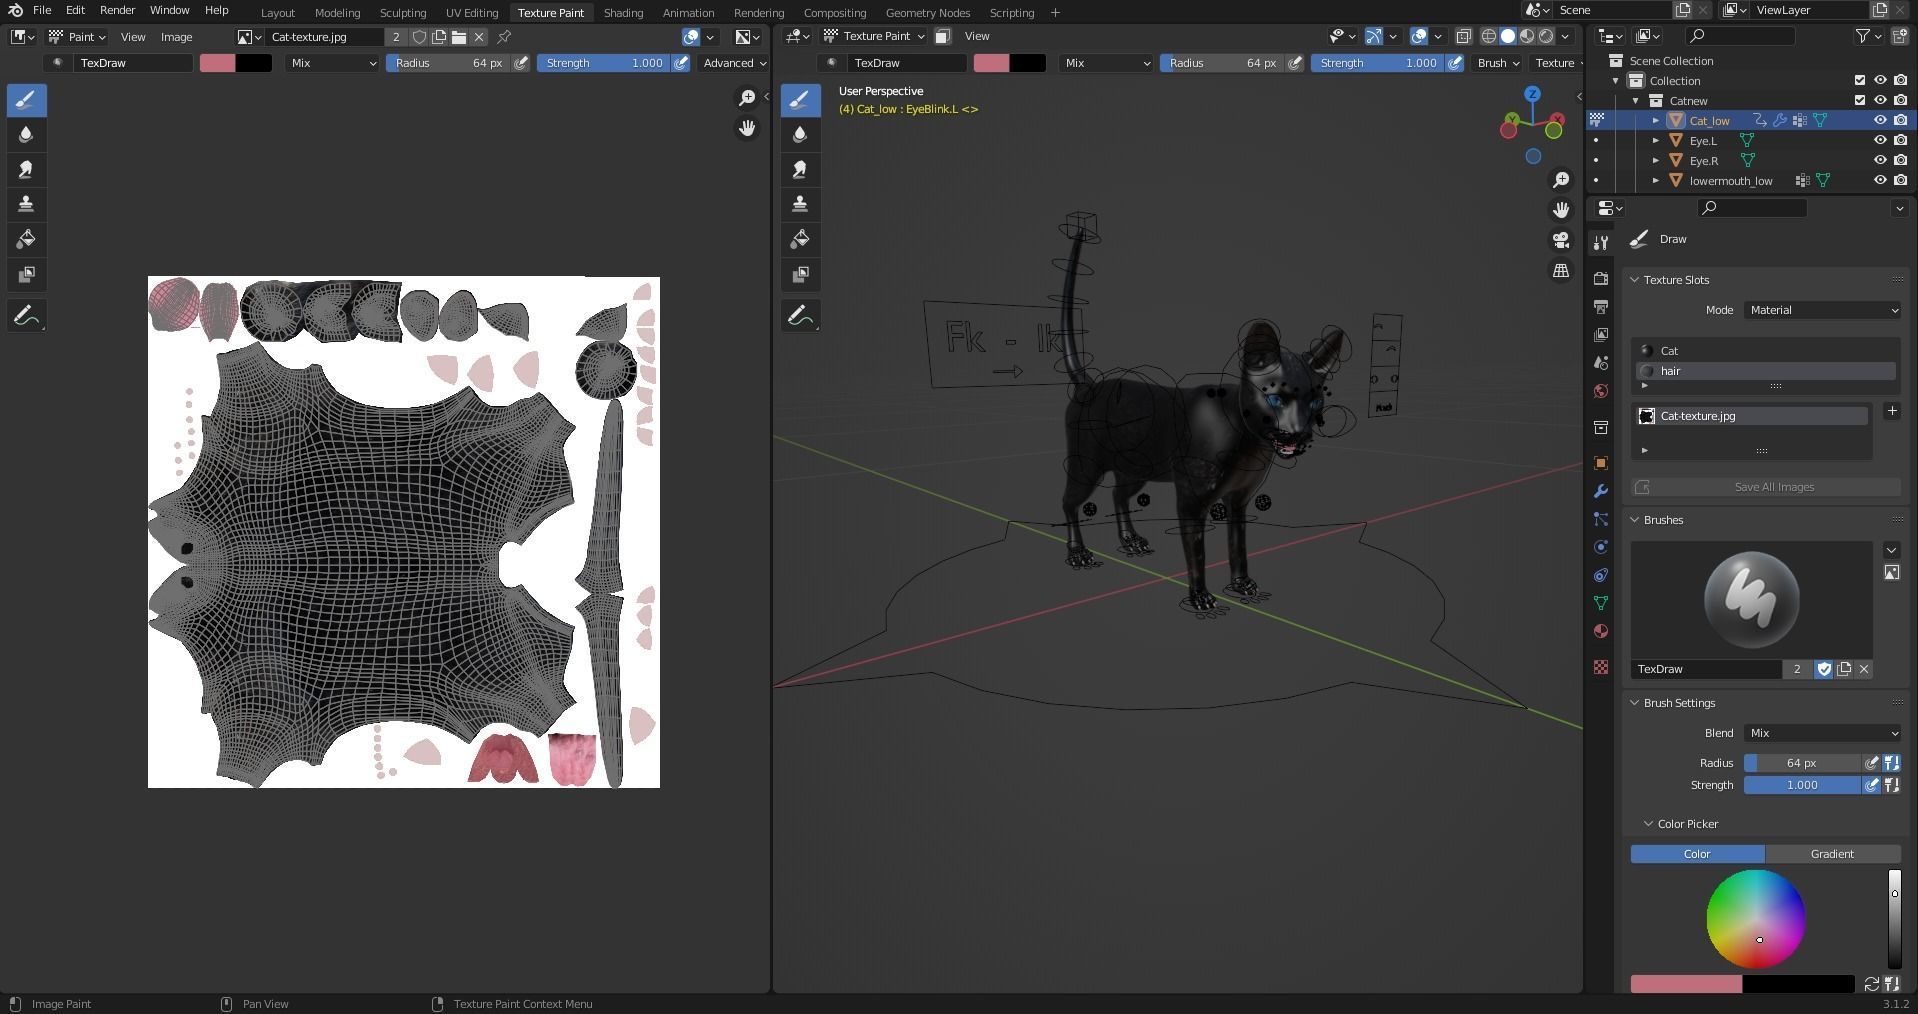Toggle camera view in 3D viewport
Screen dimensions: 1918x1014
[1561, 240]
